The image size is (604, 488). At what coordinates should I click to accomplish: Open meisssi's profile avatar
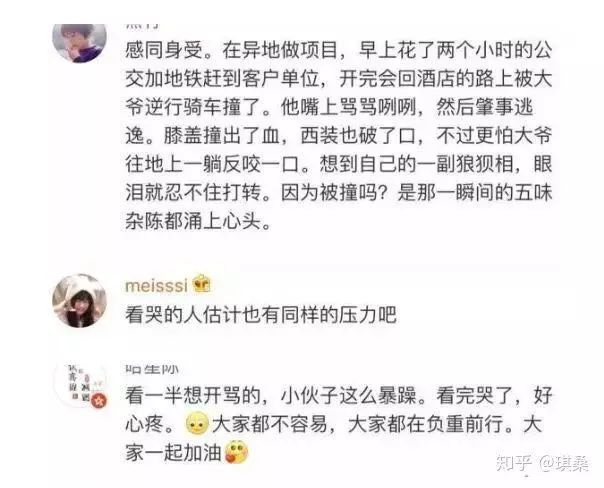(79, 301)
